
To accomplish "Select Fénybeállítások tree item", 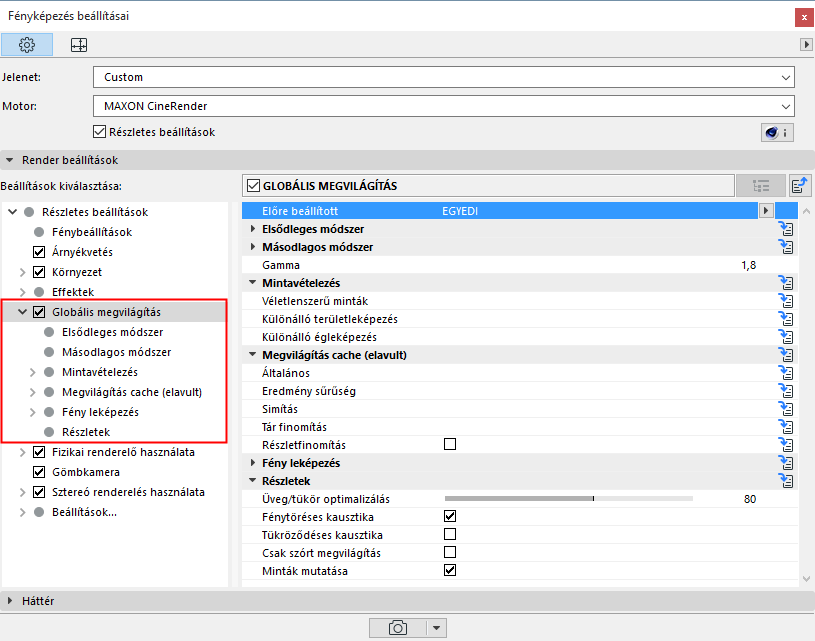I will pyautogui.click(x=92, y=232).
